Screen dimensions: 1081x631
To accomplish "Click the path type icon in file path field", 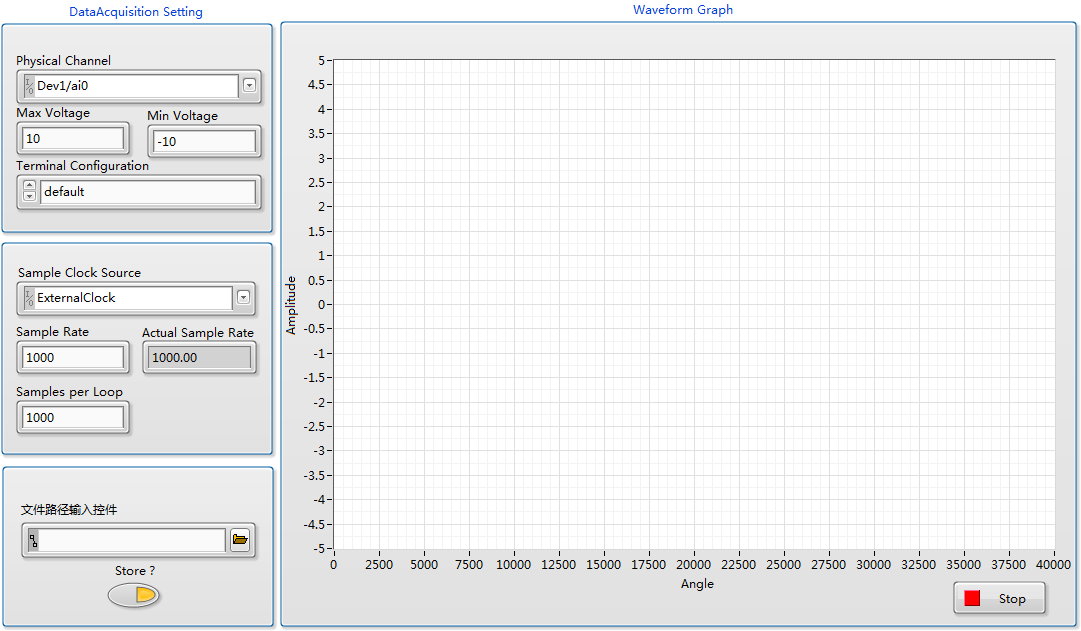I will (33, 541).
